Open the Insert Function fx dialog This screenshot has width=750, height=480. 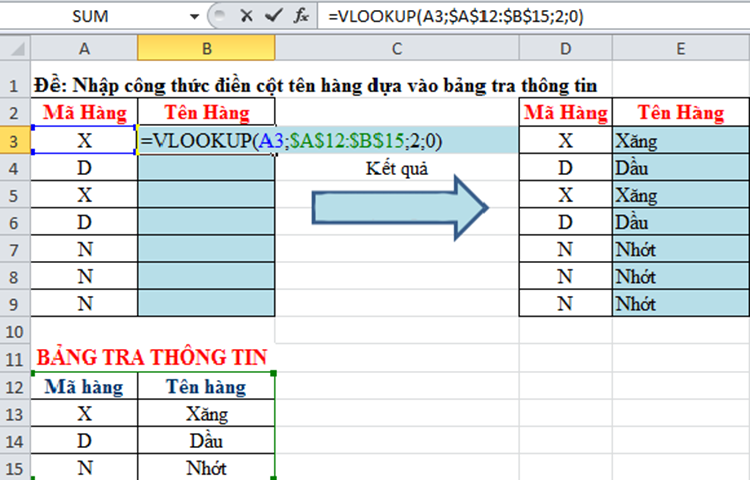(301, 16)
